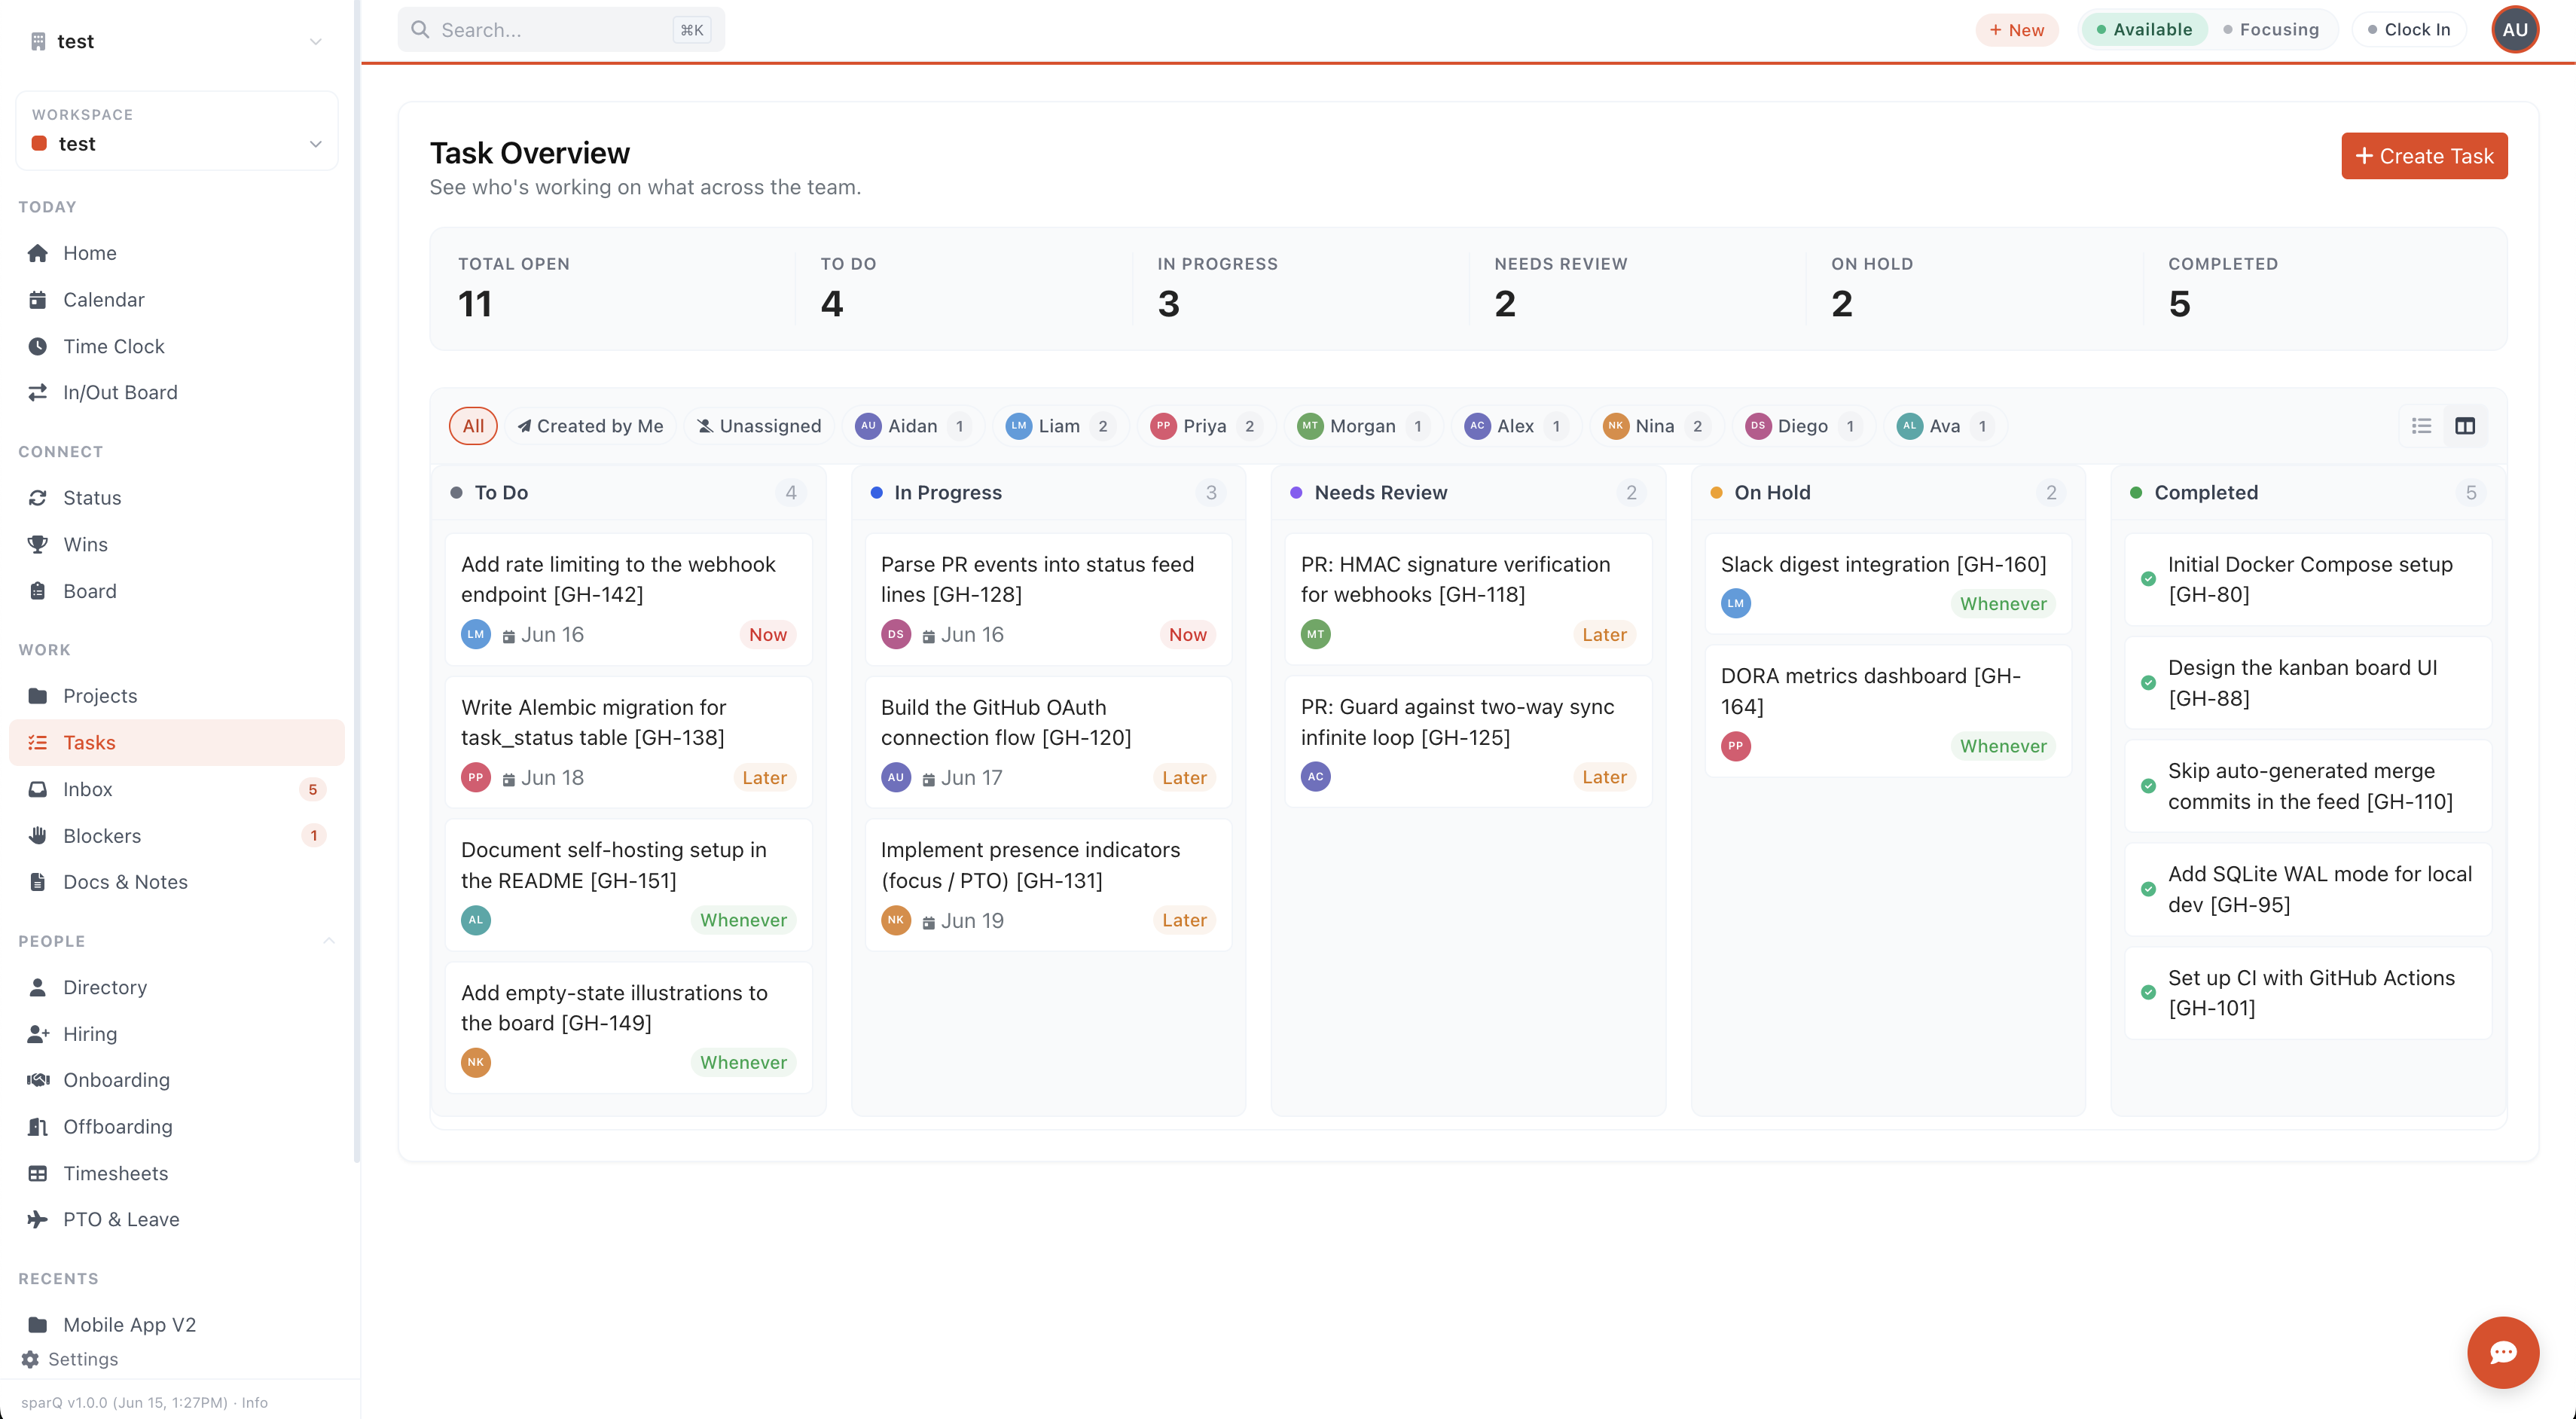Toggle check on kanban board UI GH-88
Screen dimensions: 2576x1419
click(x=2148, y=683)
